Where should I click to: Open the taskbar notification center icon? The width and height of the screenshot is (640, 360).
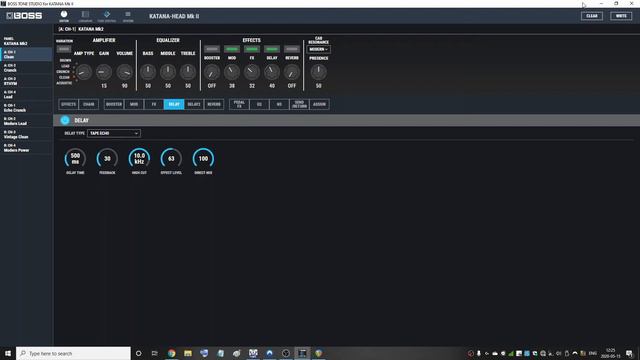pos(629,353)
